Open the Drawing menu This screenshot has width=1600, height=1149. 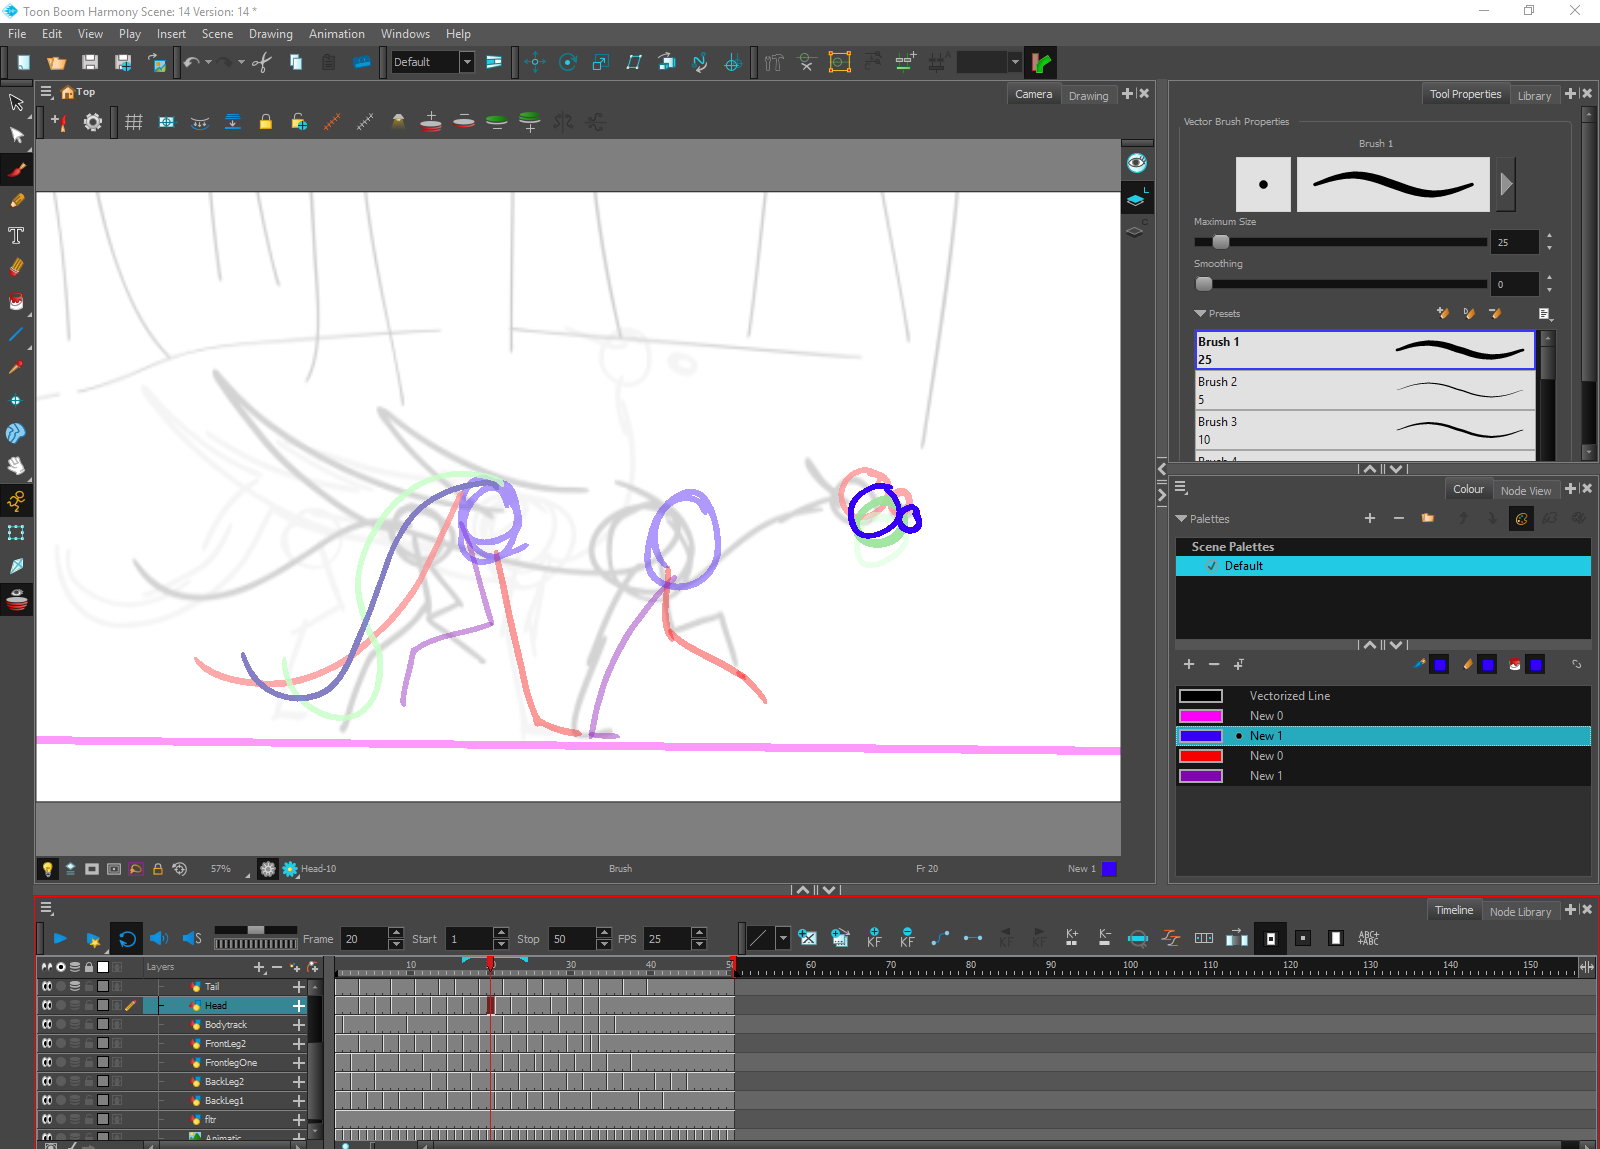[x=271, y=34]
